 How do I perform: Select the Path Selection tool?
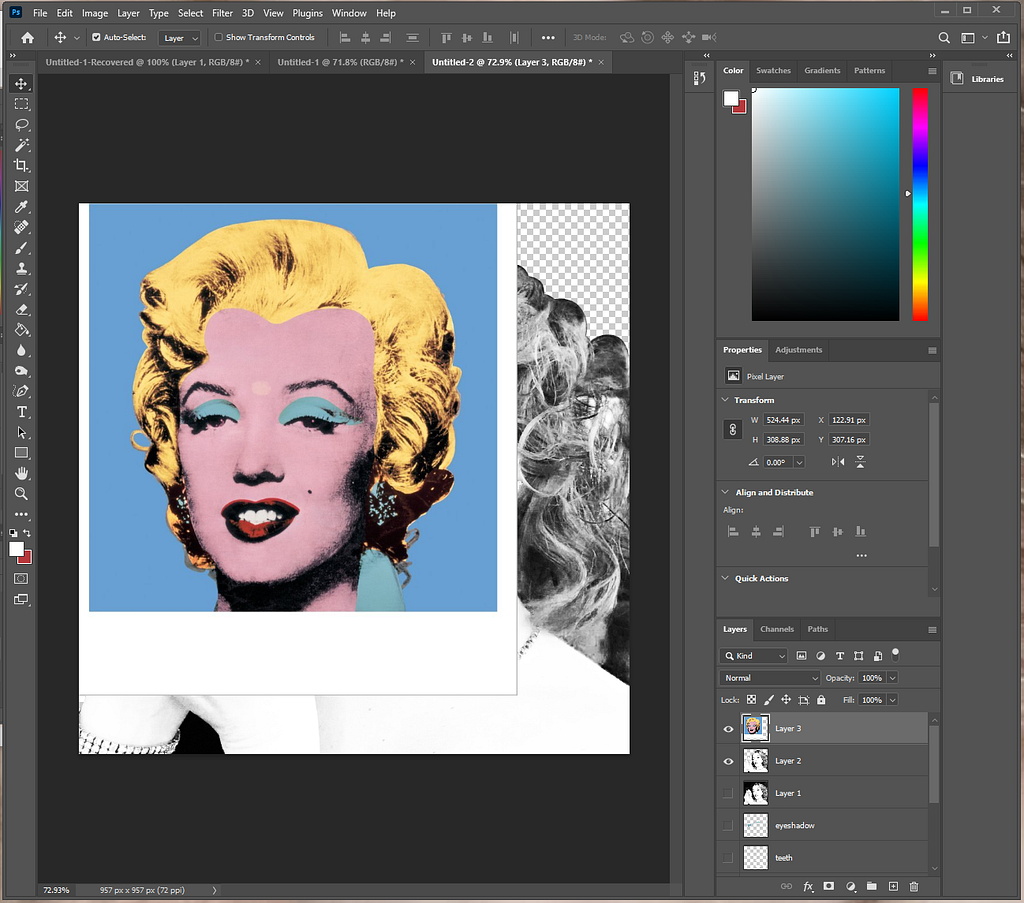click(x=22, y=432)
